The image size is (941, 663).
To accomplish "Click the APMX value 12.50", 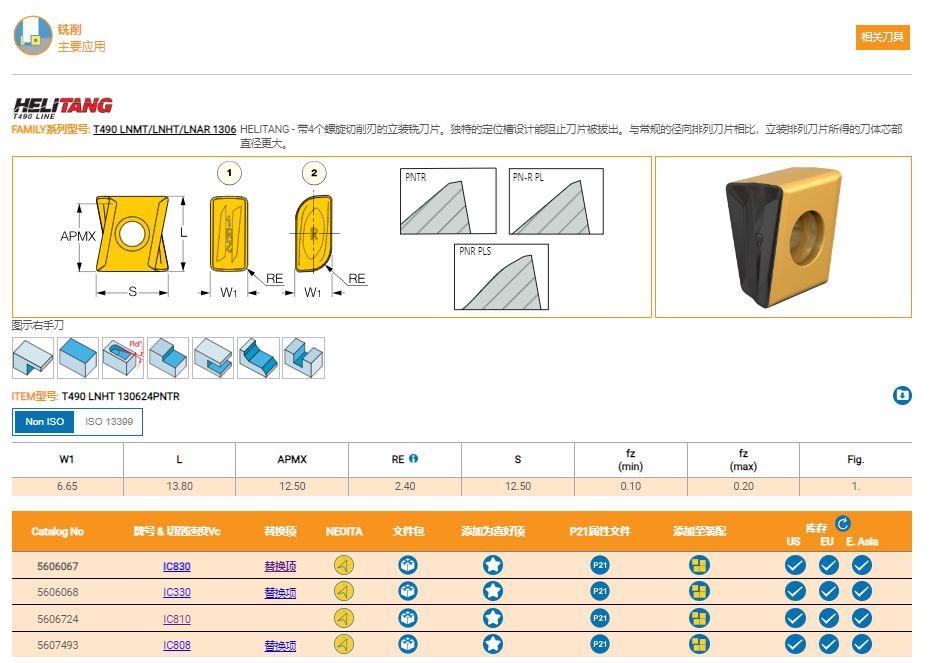I will (x=292, y=486).
